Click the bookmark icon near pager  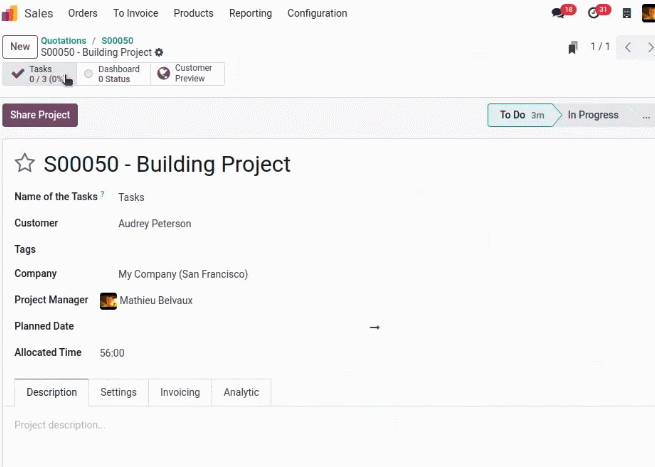pos(573,47)
